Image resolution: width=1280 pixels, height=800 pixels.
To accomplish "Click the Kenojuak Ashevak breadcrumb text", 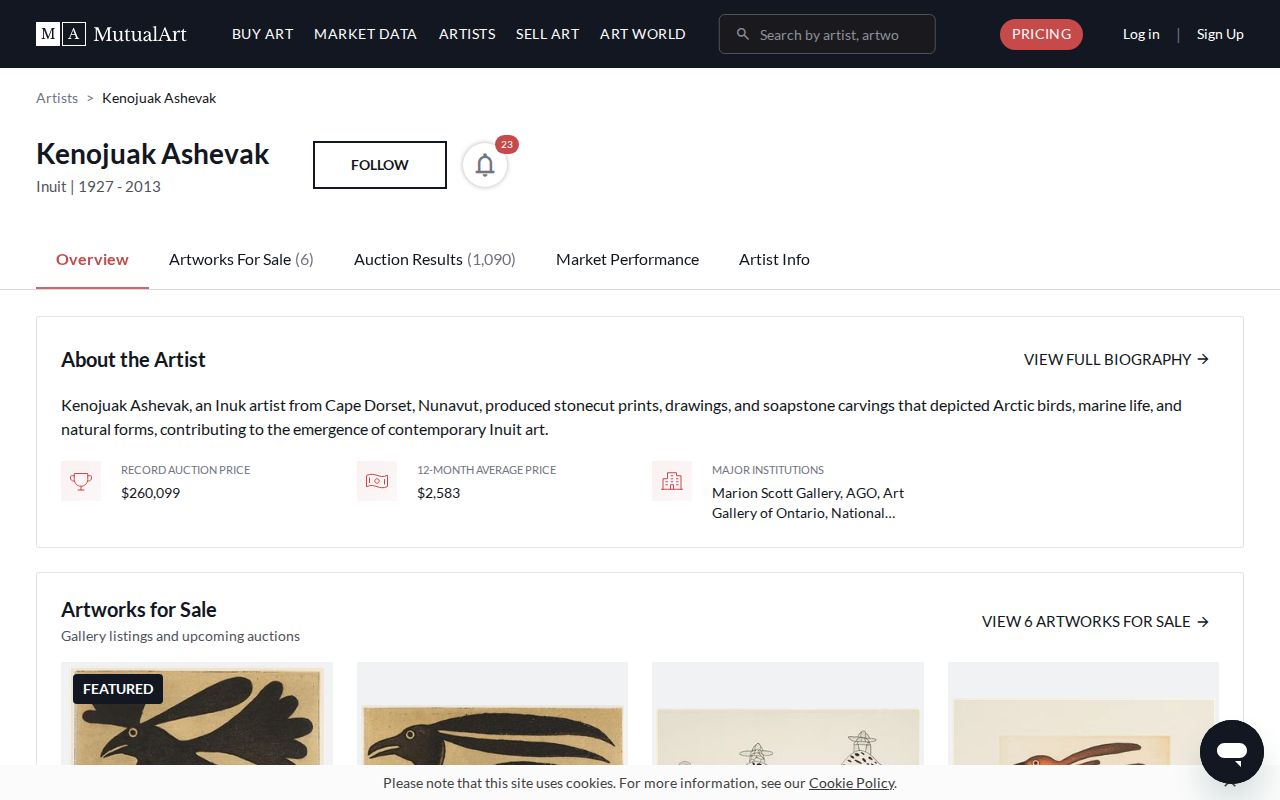I will click(159, 98).
